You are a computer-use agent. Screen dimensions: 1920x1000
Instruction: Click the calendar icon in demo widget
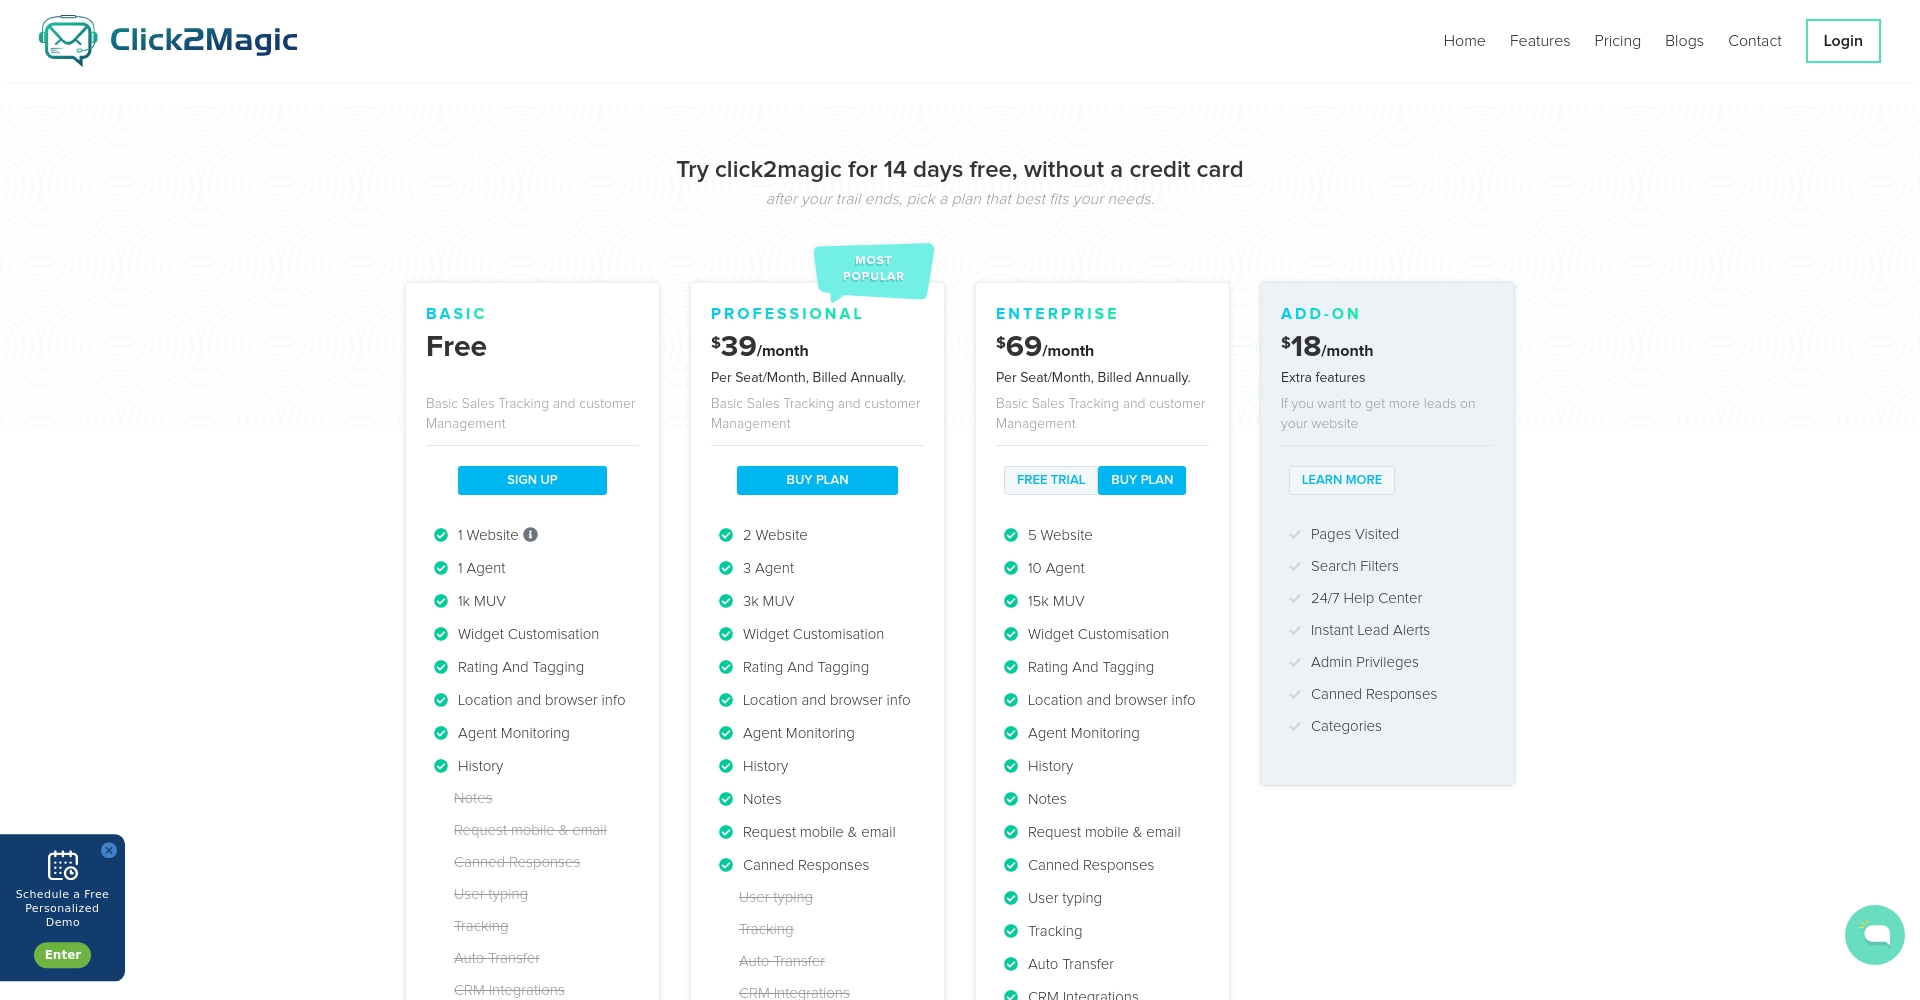click(x=63, y=865)
